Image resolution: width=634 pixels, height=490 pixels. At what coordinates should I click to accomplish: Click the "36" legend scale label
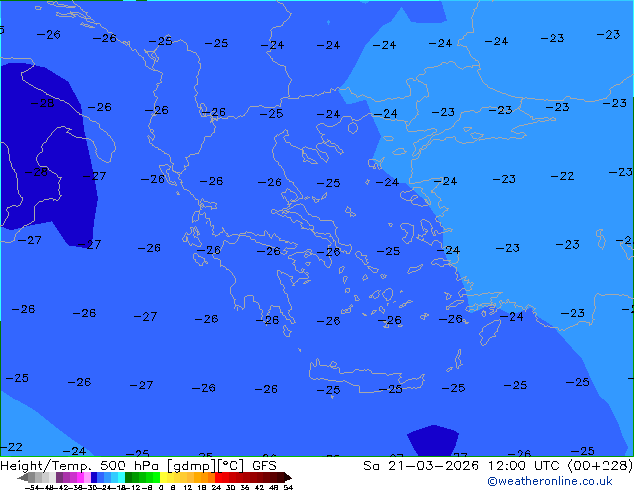(245, 488)
